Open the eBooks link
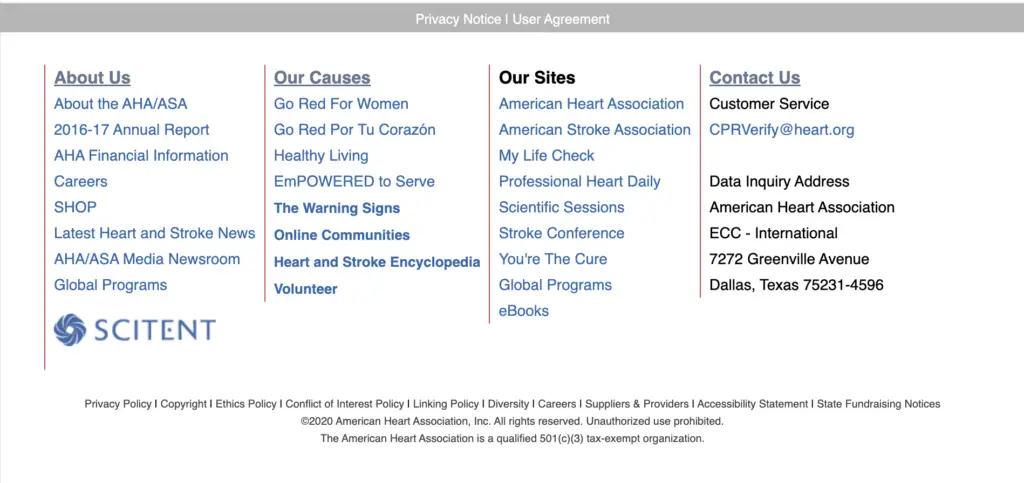Image resolution: width=1024 pixels, height=483 pixels. tap(524, 311)
